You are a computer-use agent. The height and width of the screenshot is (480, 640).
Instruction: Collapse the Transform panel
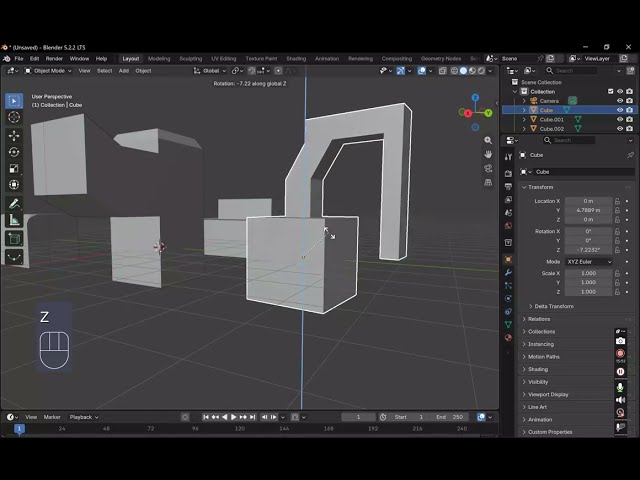538,187
